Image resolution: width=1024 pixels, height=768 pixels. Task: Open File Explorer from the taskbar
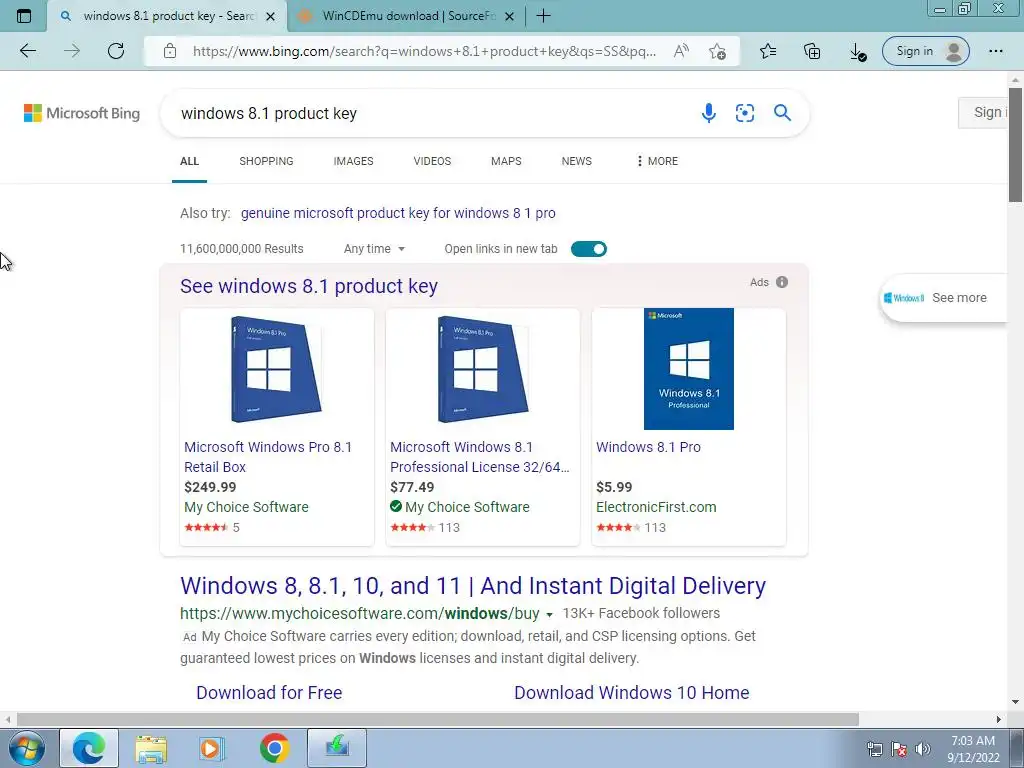(x=151, y=748)
